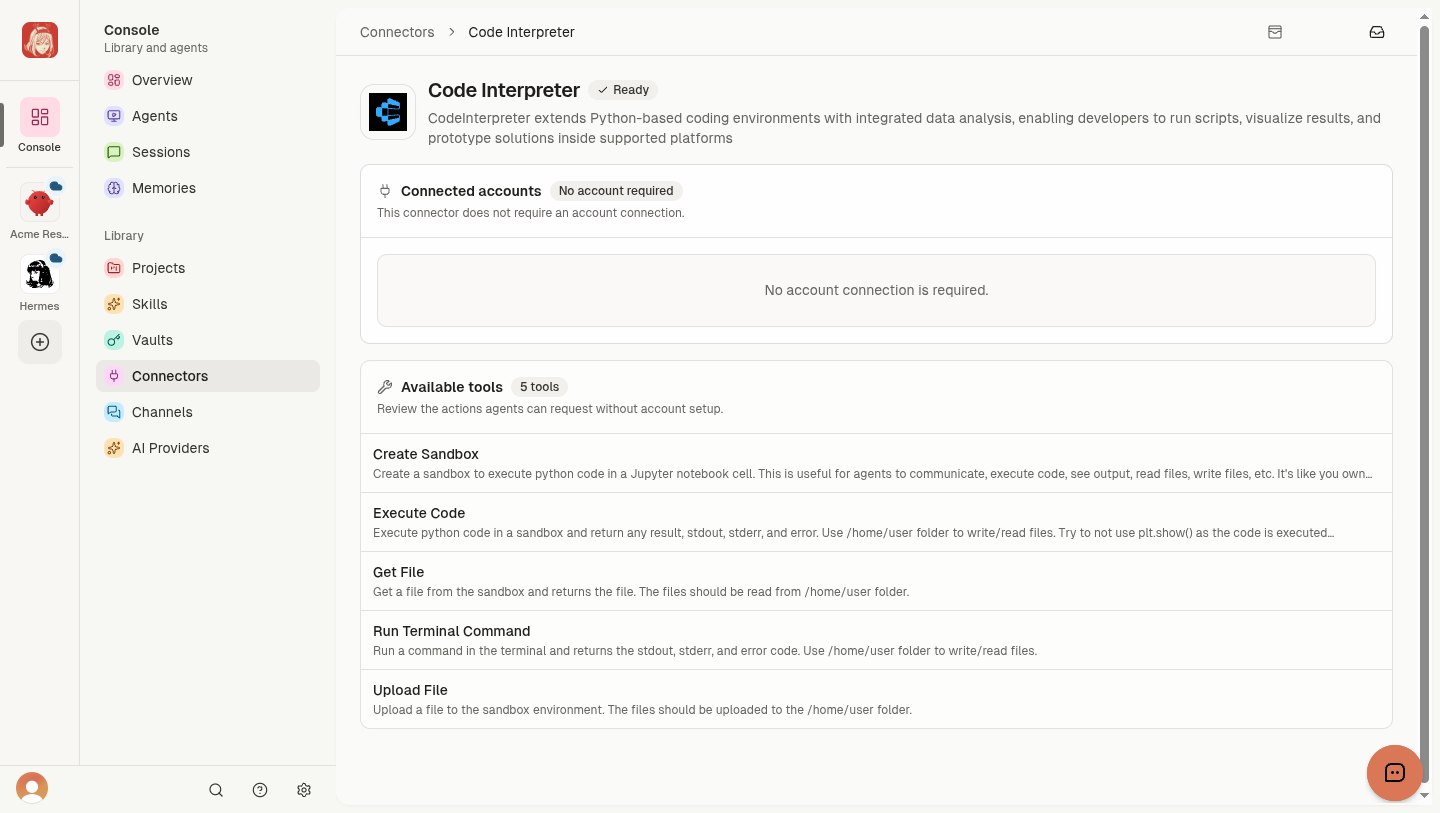Screen dimensions: 1440x813
Task: Open the Execute Code tool row
Action: [x=876, y=522]
